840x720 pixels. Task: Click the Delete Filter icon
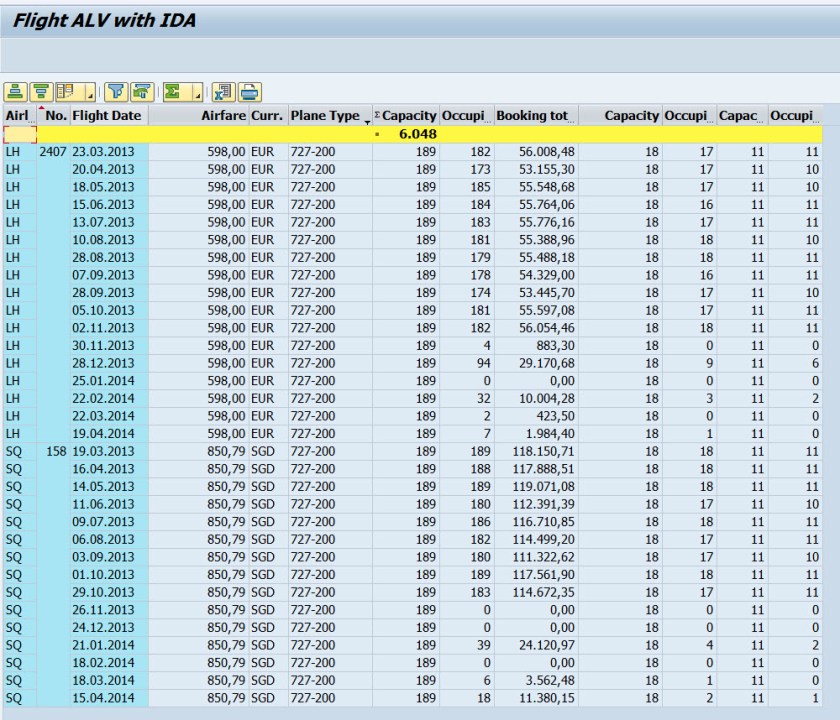[x=141, y=92]
